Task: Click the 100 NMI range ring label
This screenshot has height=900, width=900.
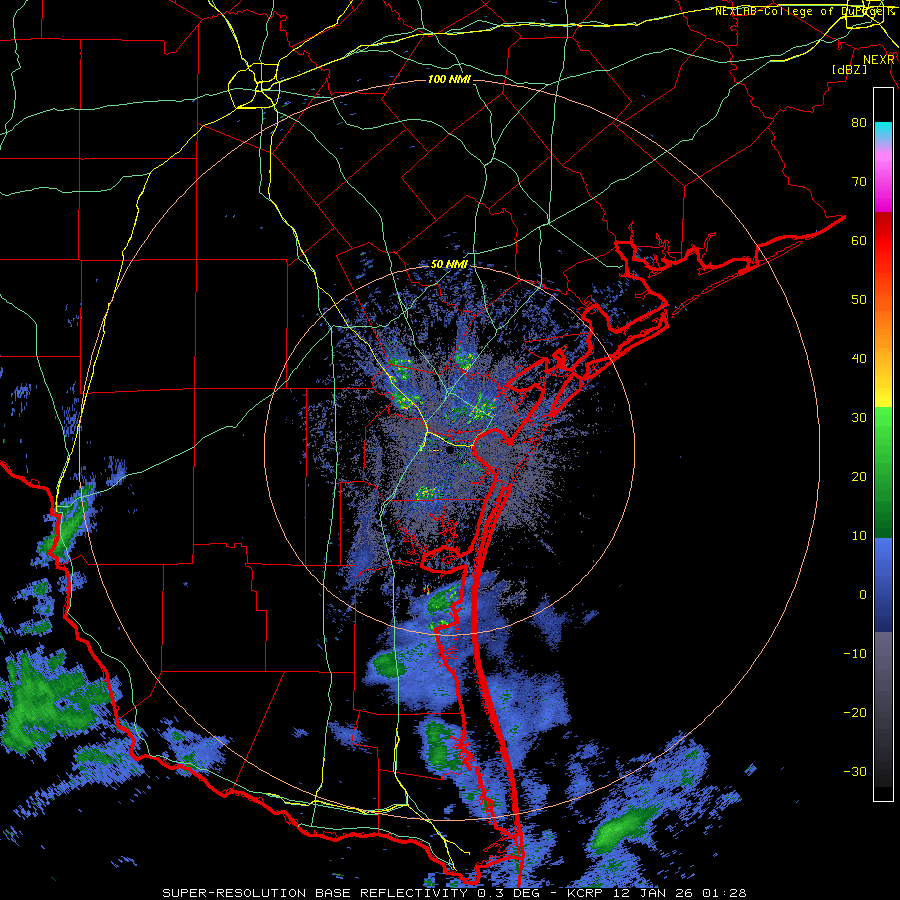Action: point(449,79)
